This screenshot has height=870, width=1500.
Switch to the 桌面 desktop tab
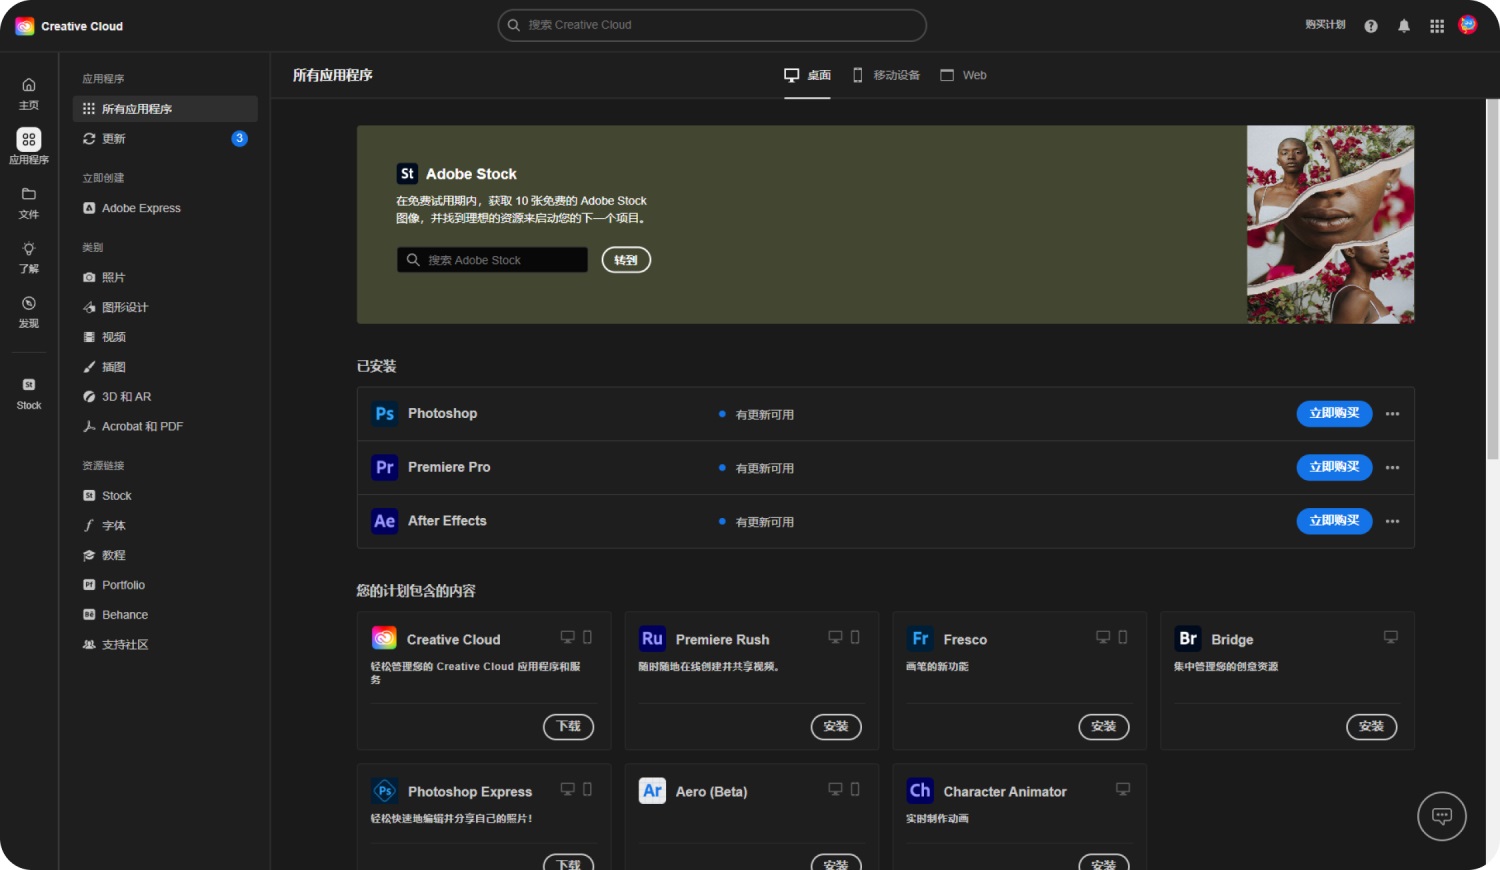point(807,75)
